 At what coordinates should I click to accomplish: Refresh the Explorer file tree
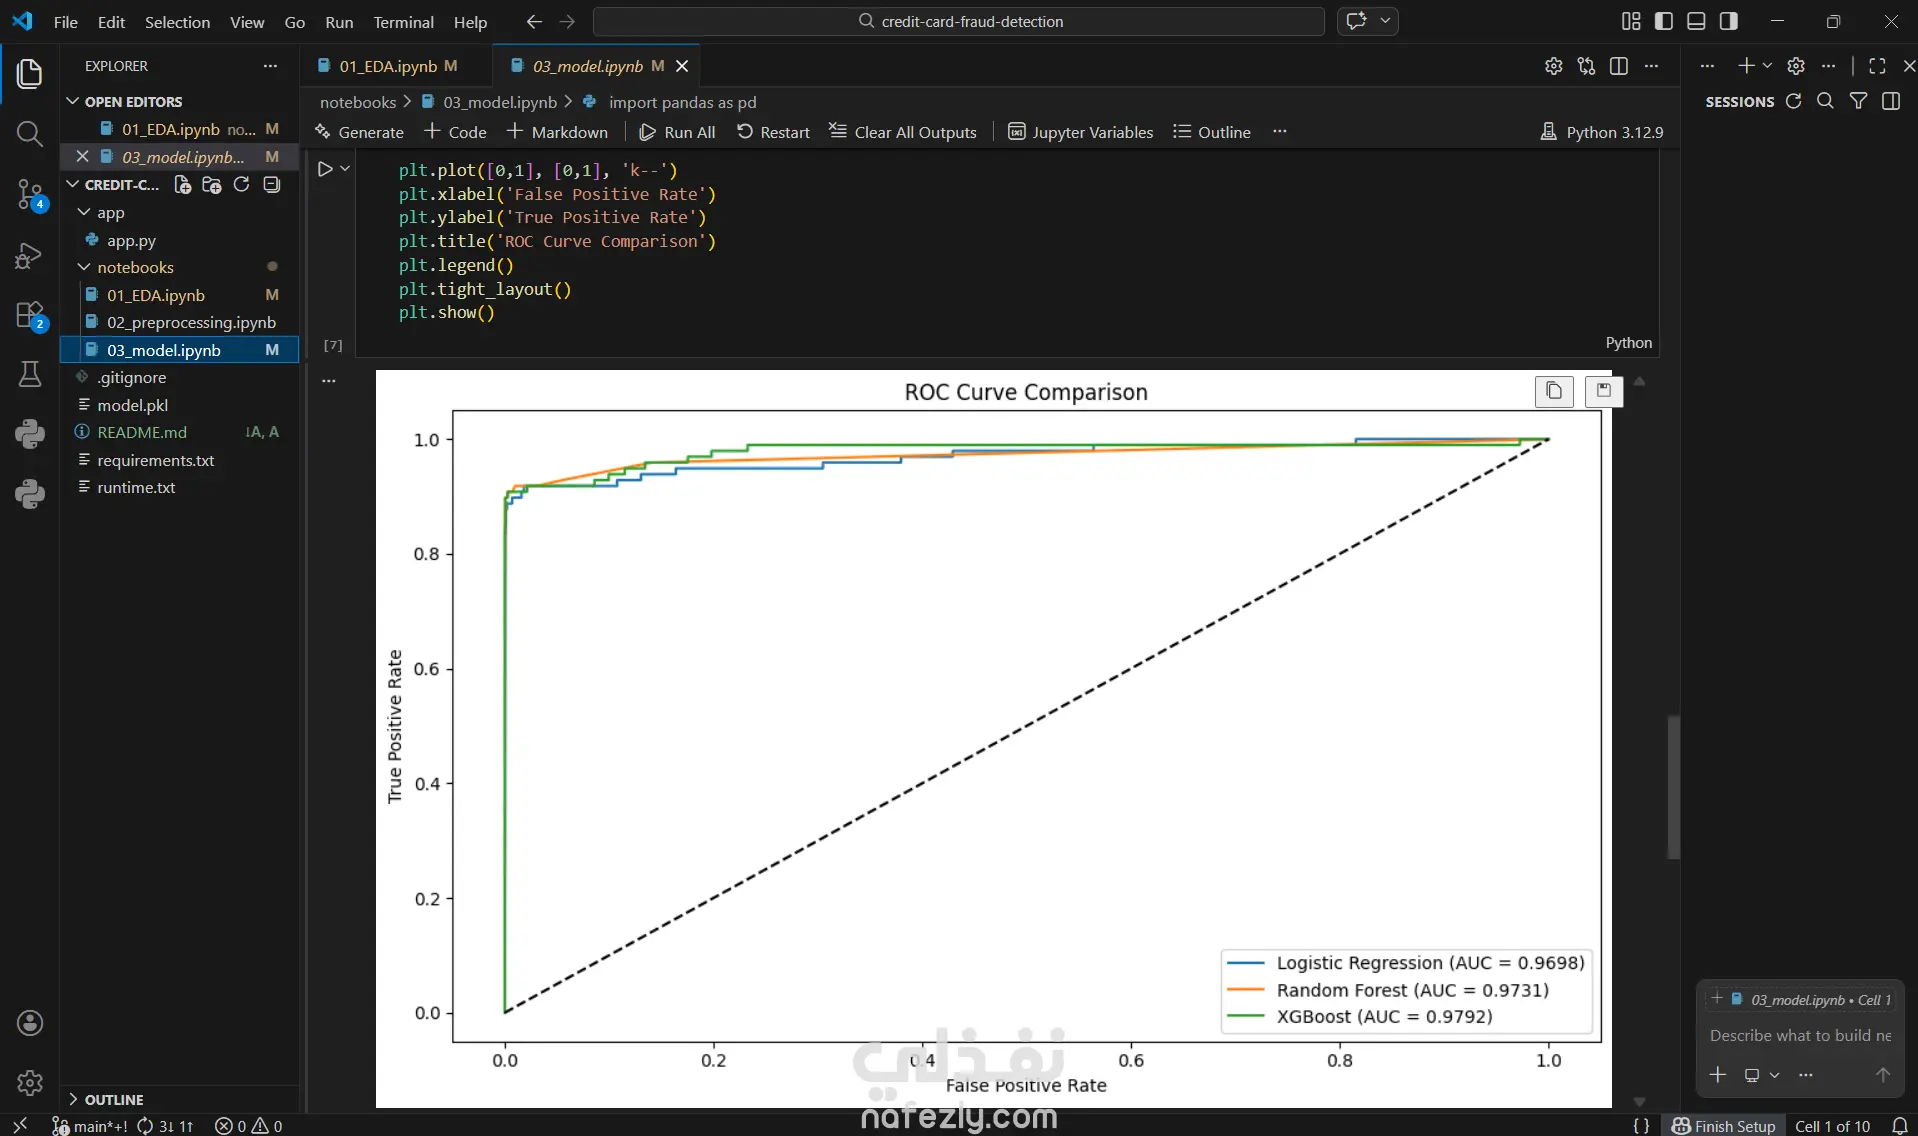[x=241, y=185]
